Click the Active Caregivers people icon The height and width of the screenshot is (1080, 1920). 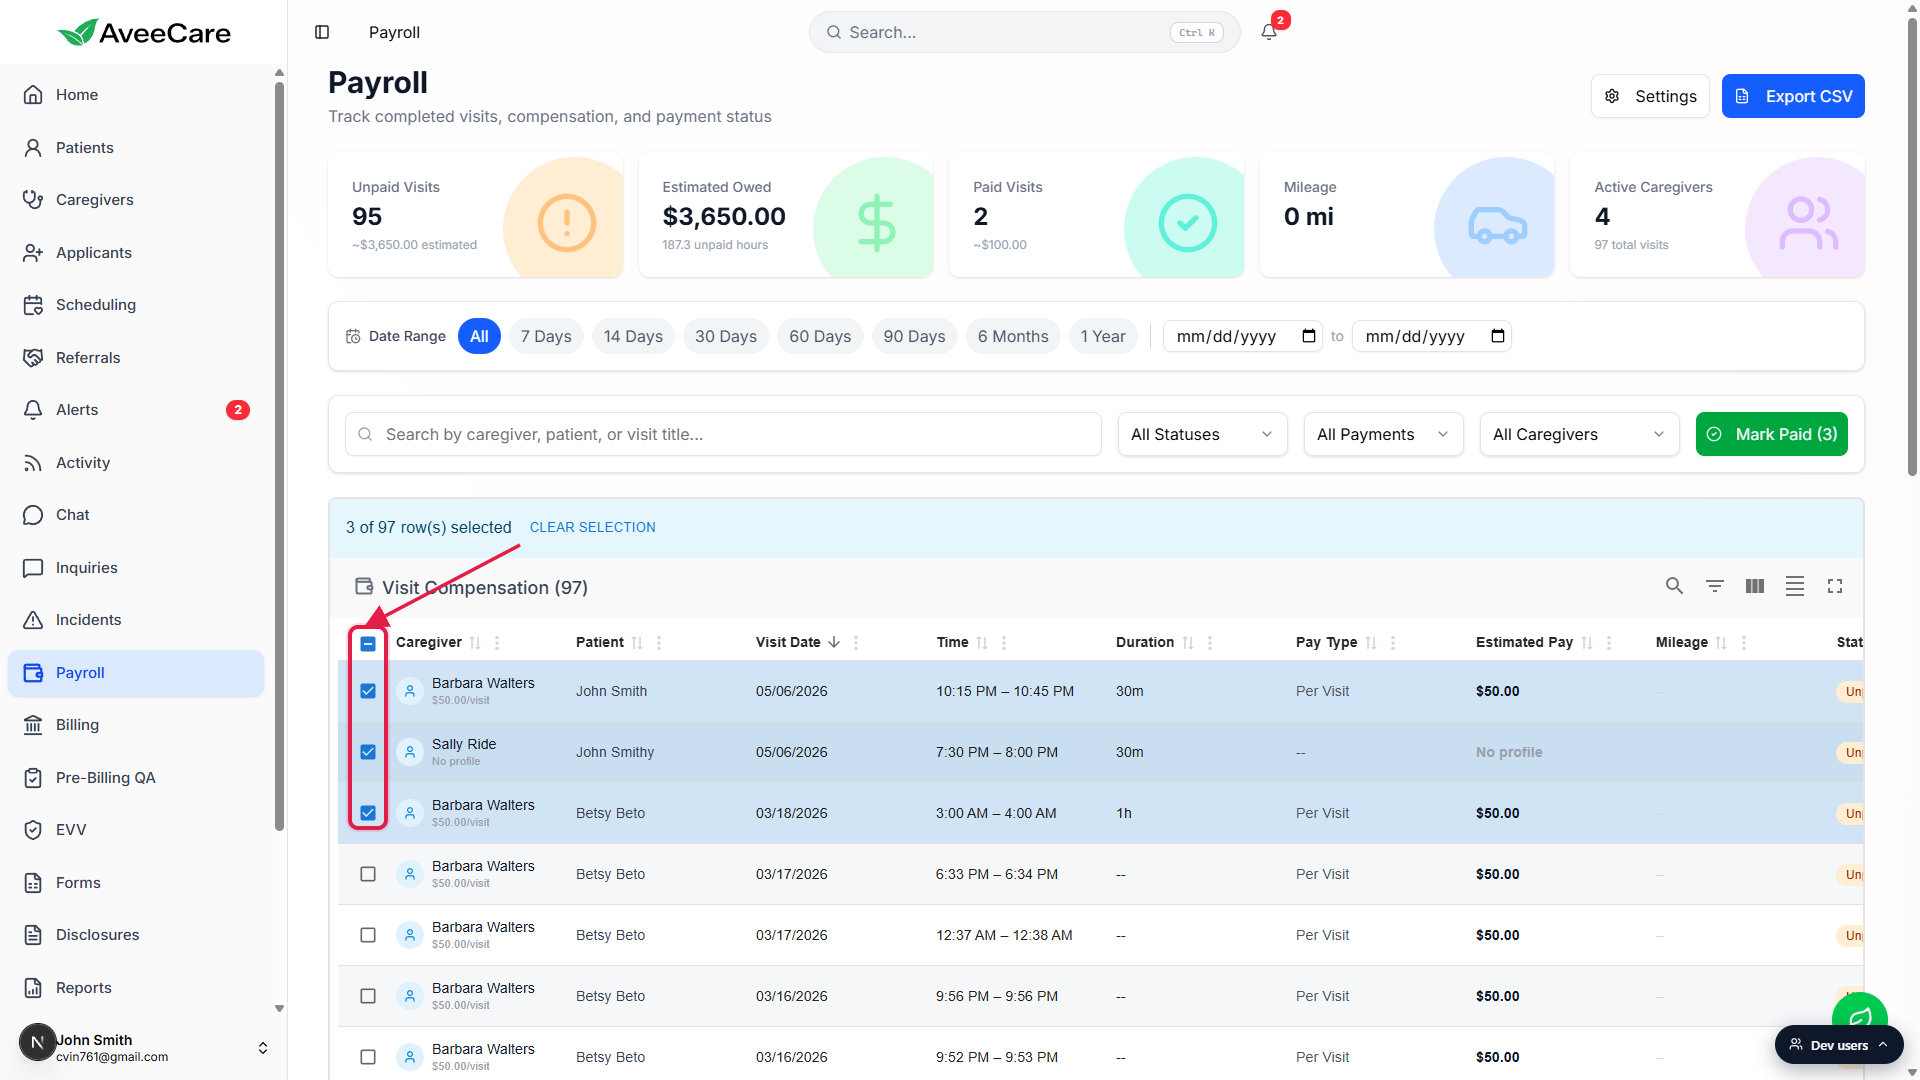pyautogui.click(x=1808, y=222)
